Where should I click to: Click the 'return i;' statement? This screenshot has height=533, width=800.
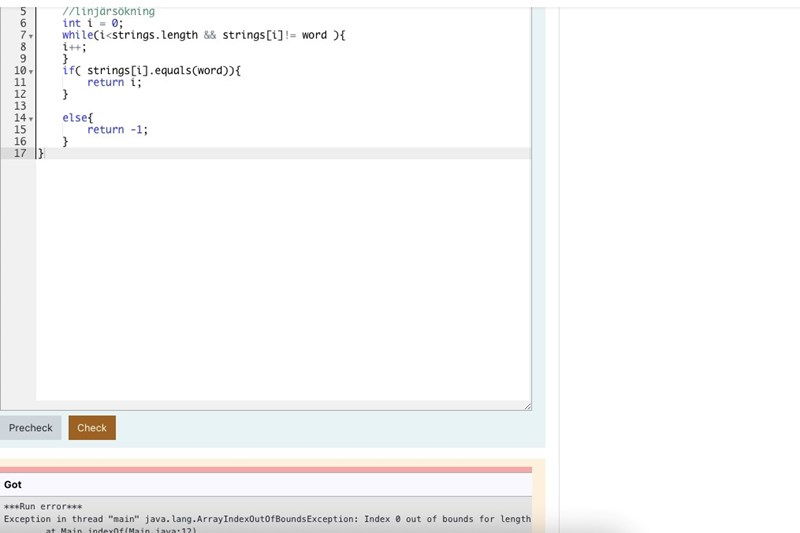[x=114, y=83]
